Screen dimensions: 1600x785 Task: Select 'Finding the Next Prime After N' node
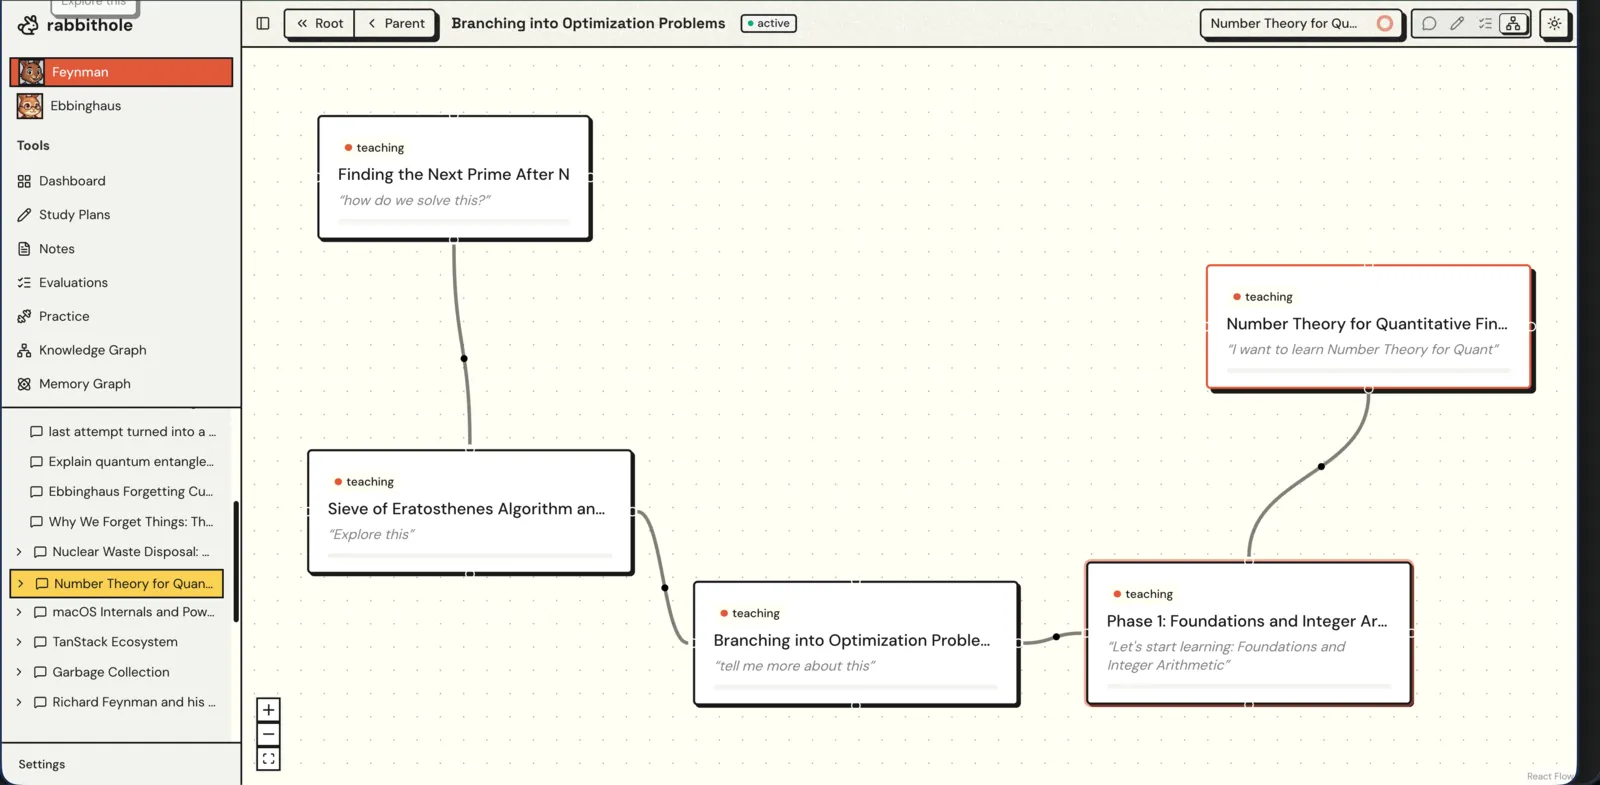tap(454, 178)
